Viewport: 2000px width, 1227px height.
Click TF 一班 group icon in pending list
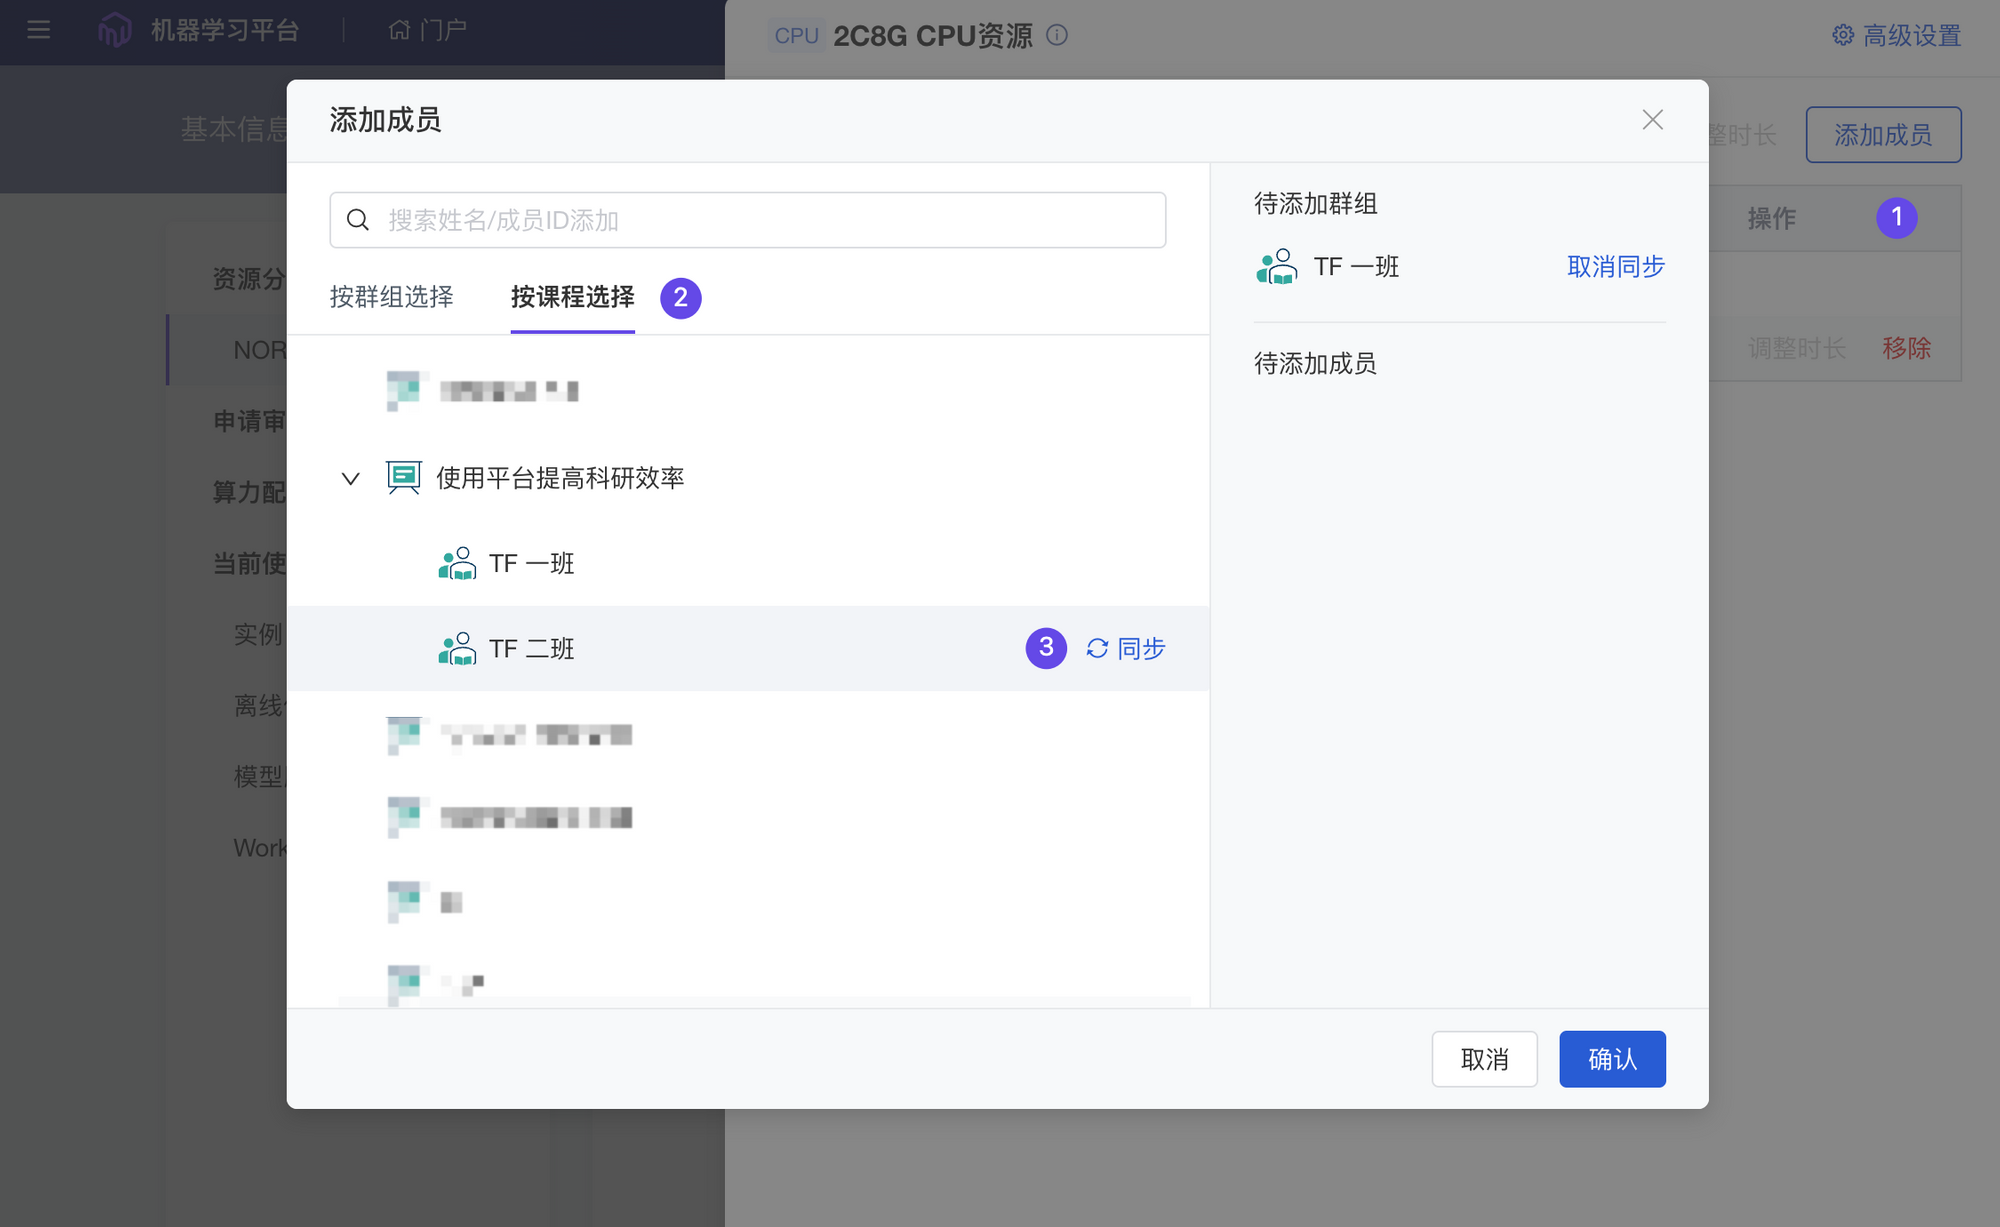click(1276, 267)
